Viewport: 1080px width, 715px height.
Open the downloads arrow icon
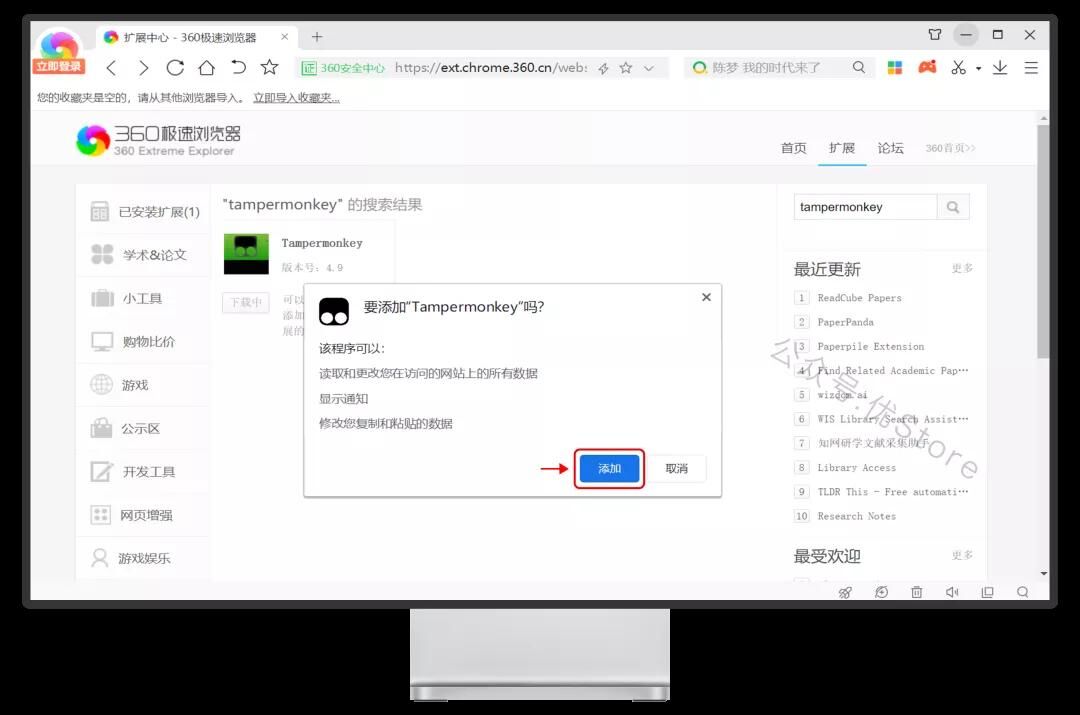1000,68
